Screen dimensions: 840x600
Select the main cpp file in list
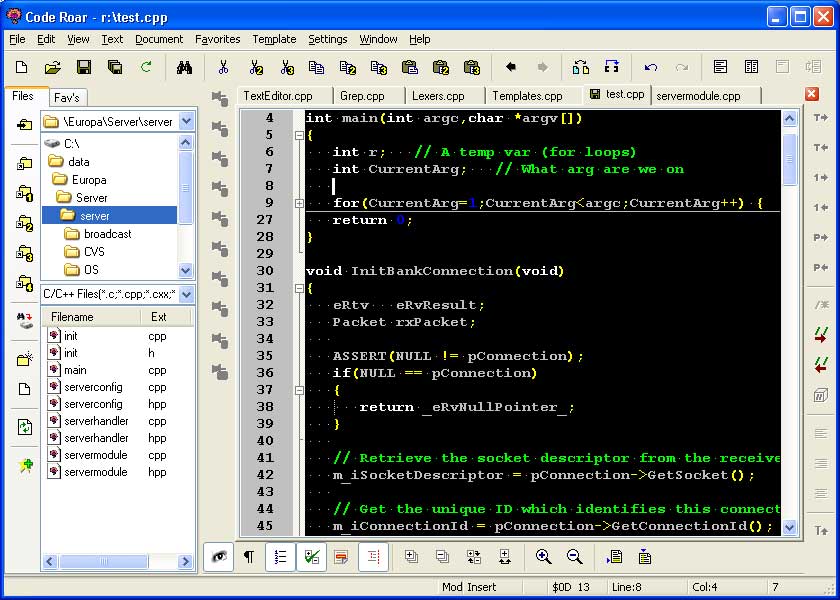107,370
